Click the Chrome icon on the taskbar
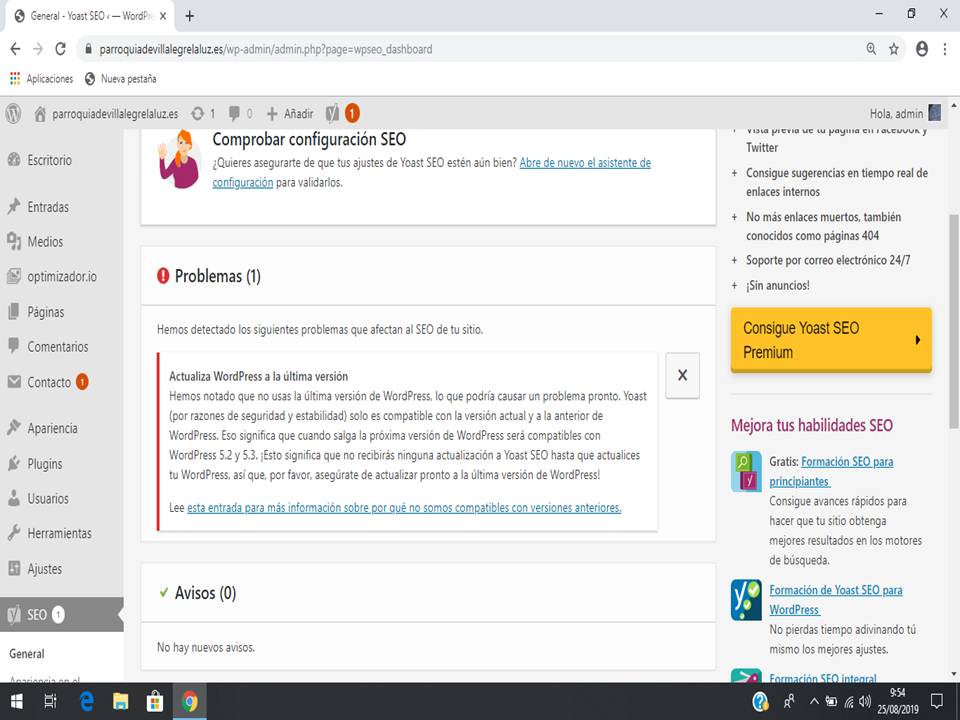960x720 pixels. 189,702
